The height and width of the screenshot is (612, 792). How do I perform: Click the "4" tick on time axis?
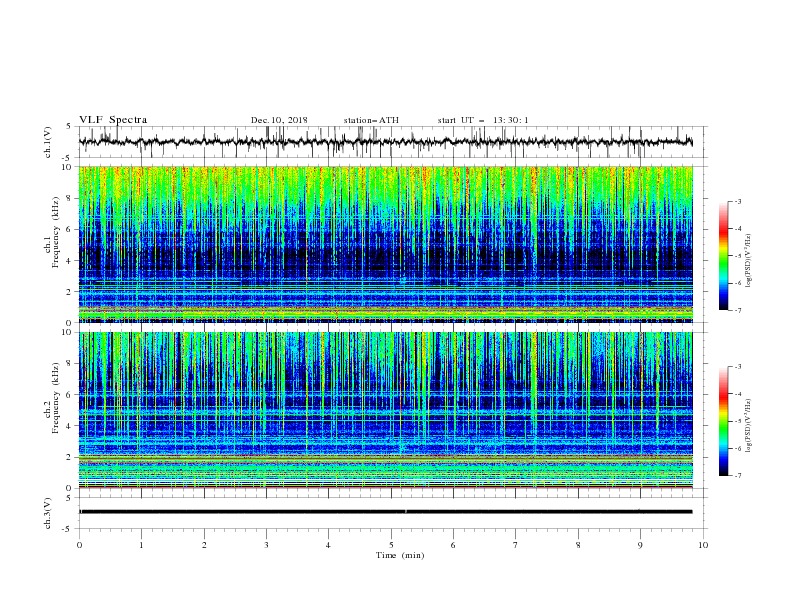click(328, 545)
